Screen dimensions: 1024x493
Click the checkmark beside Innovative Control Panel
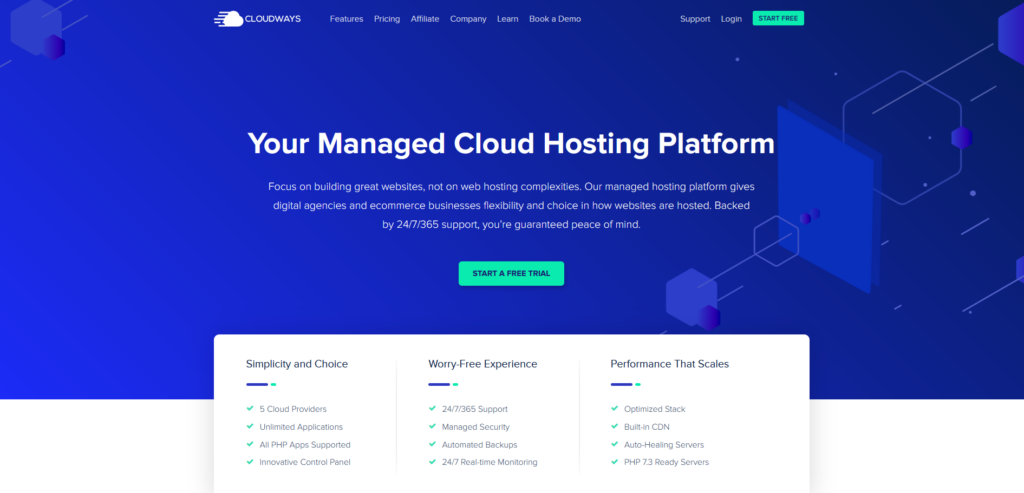pos(249,461)
